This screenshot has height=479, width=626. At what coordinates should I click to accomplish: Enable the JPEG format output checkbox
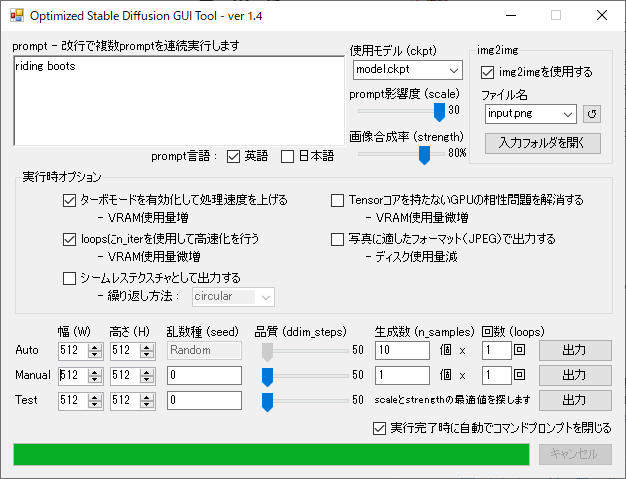(x=337, y=240)
